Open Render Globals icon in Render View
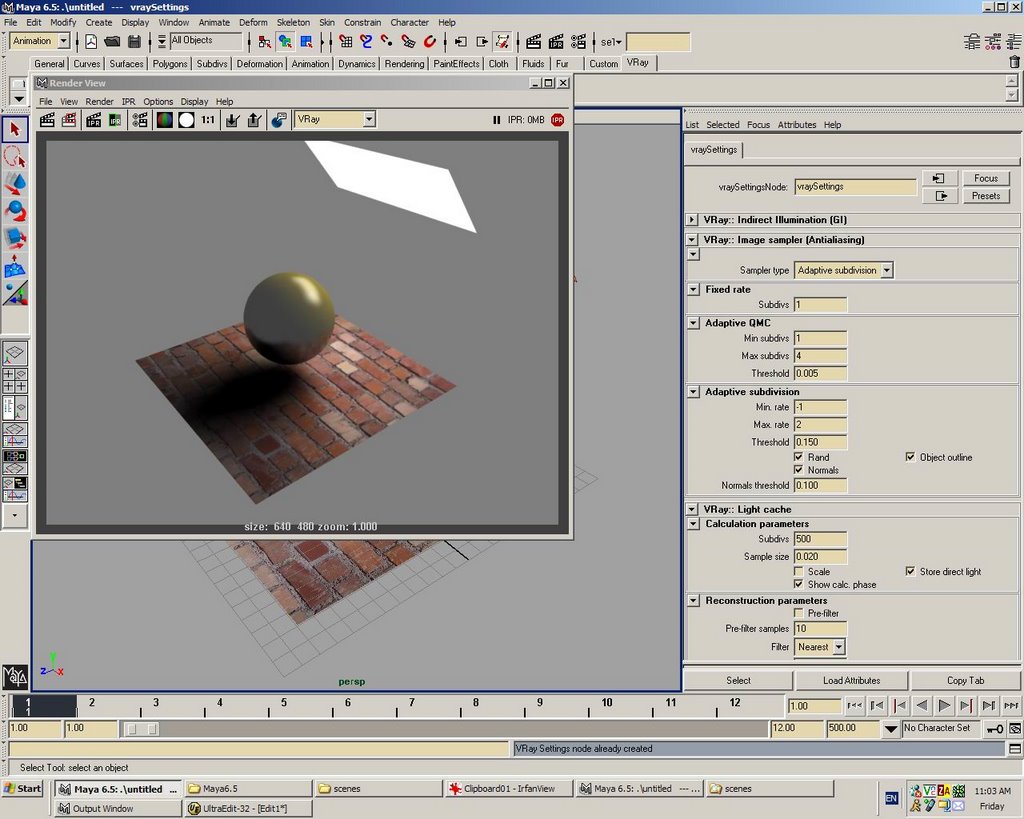 tap(140, 120)
